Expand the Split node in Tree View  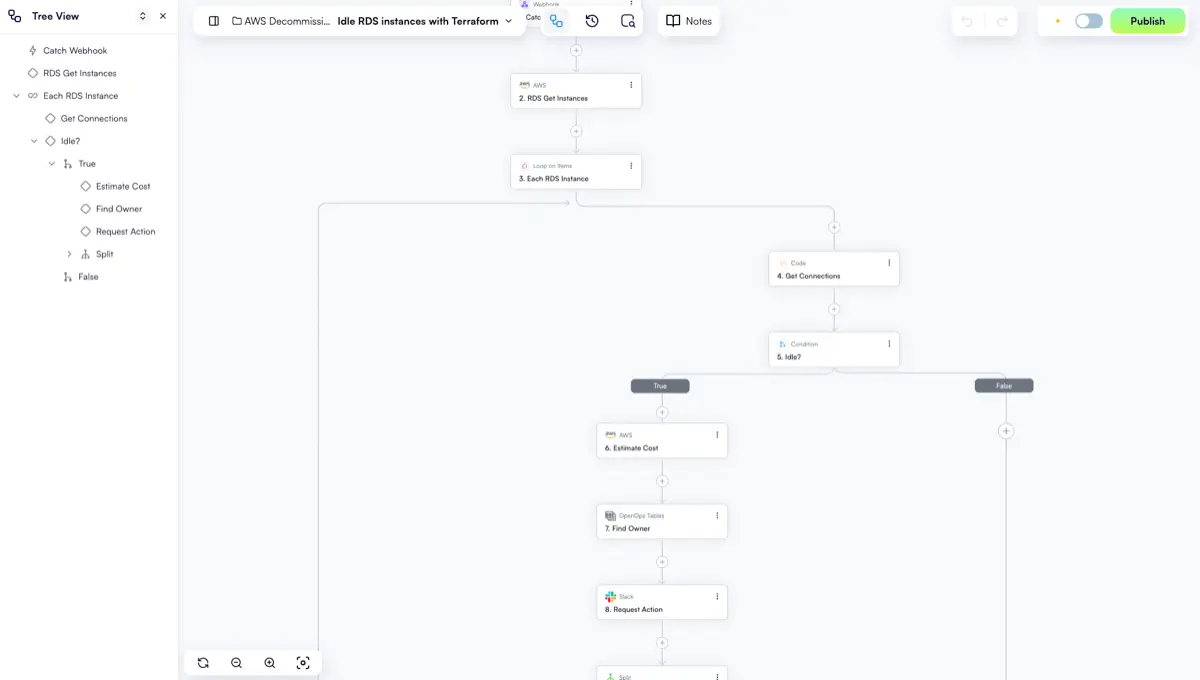click(68, 253)
